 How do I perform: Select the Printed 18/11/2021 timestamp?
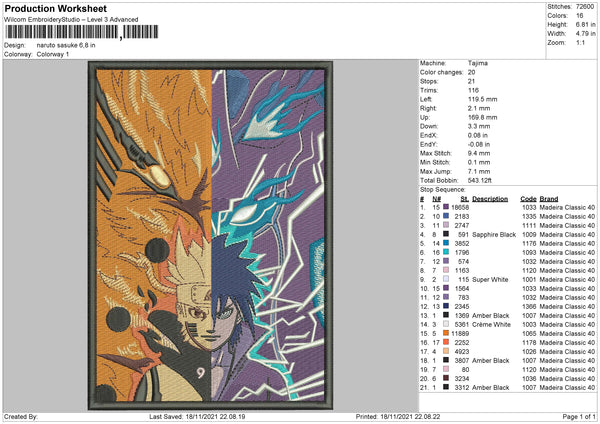[x=398, y=417]
